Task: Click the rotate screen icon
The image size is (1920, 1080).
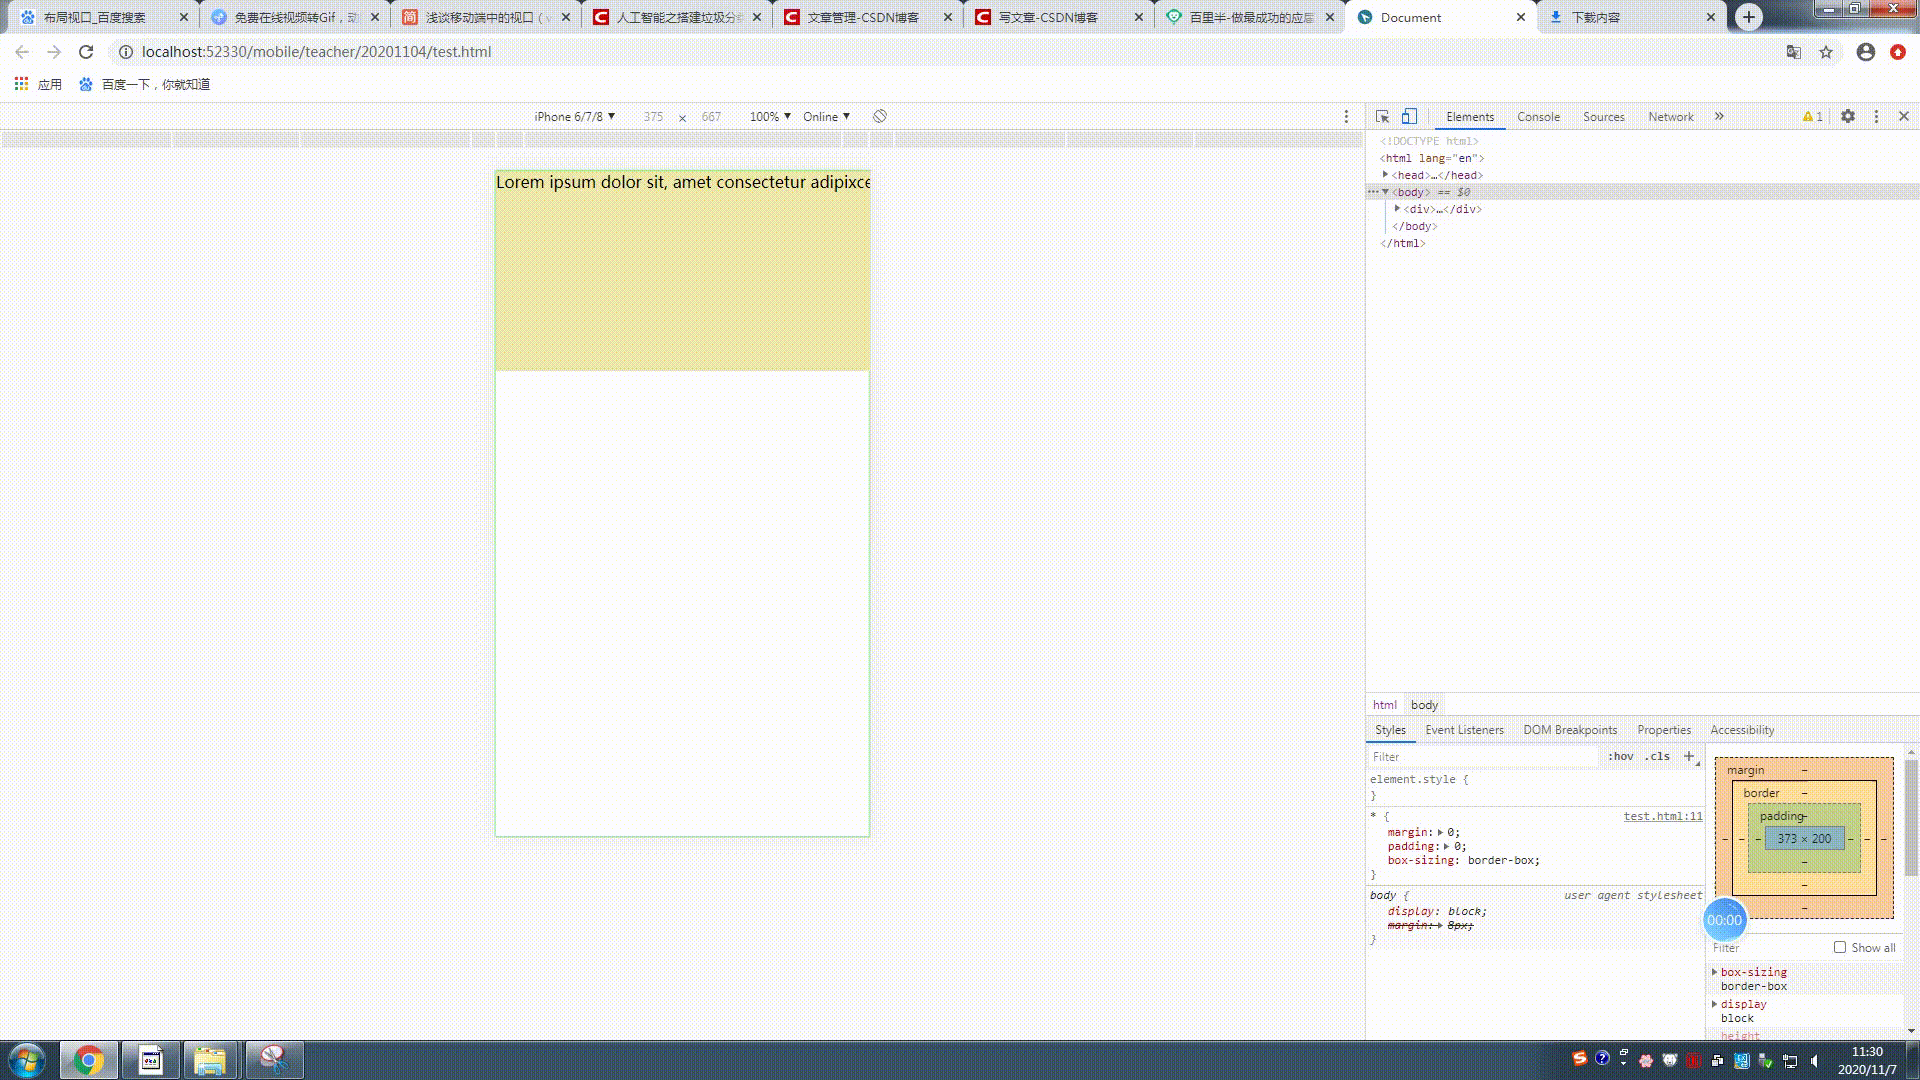Action: pyautogui.click(x=880, y=117)
